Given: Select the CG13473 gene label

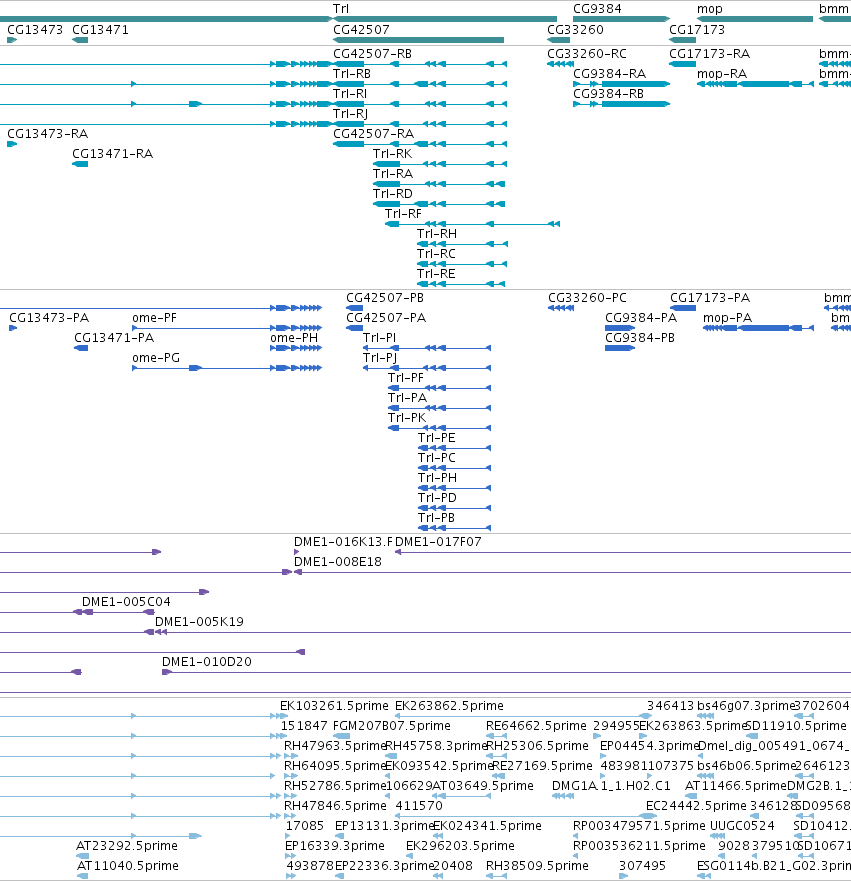Looking at the screenshot, I should point(35,29).
